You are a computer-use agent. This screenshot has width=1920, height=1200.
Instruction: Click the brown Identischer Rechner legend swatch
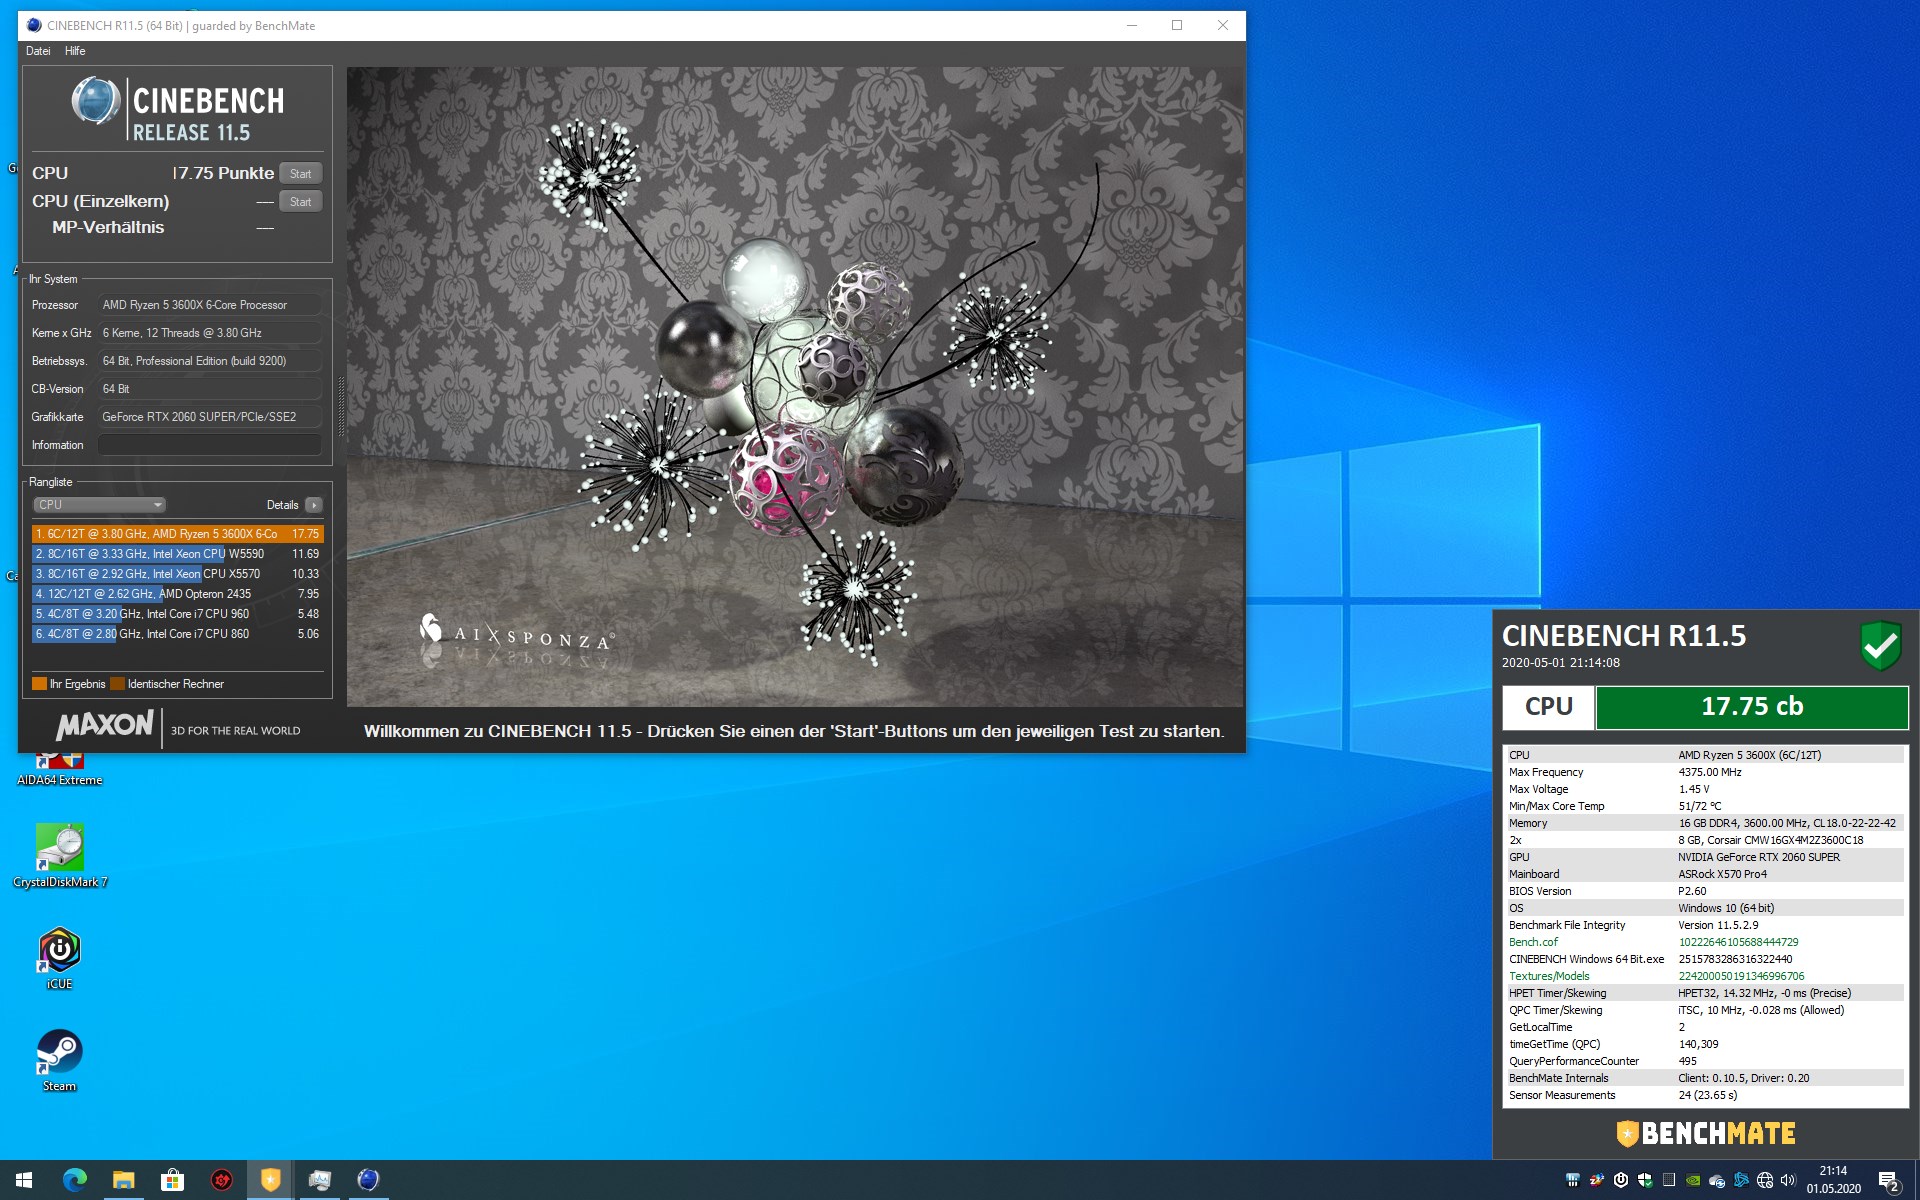tap(117, 684)
